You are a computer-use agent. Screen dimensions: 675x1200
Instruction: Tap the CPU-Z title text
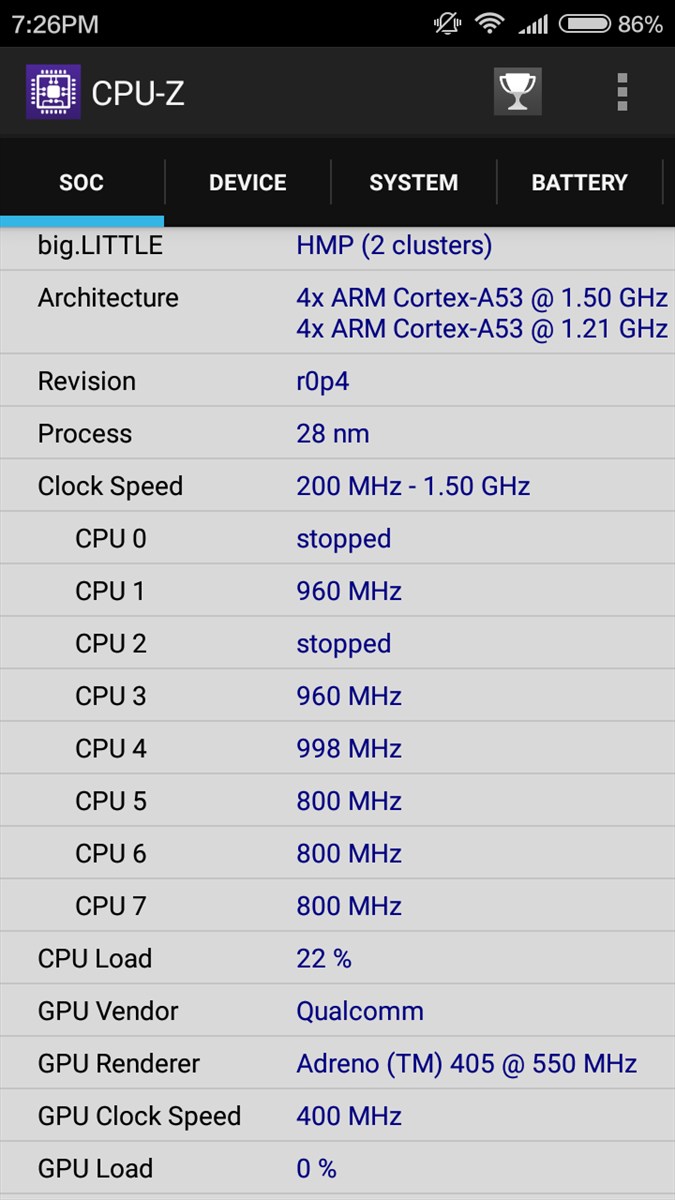138,93
